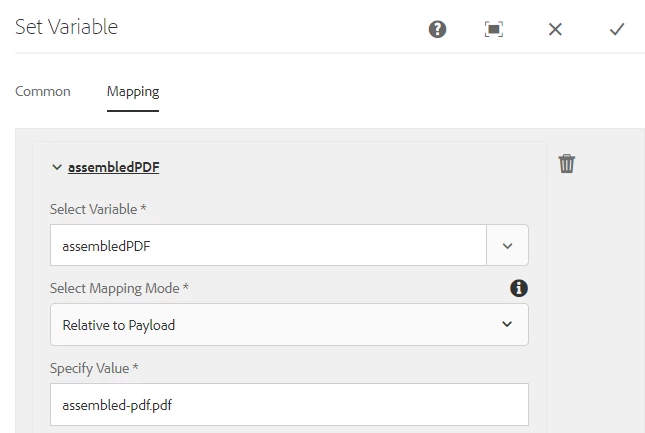Collapse the assembledPDF section using its chevron

pos(57,167)
